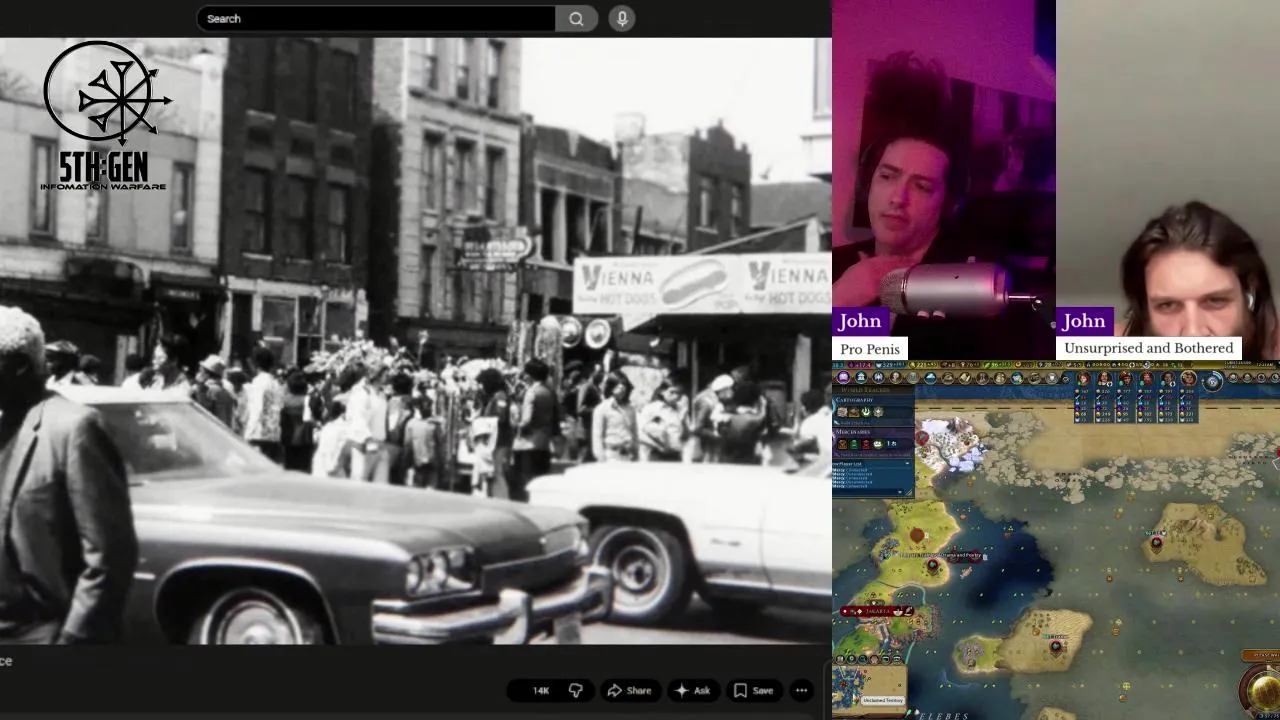Open the Share options for the video

pyautogui.click(x=629, y=690)
